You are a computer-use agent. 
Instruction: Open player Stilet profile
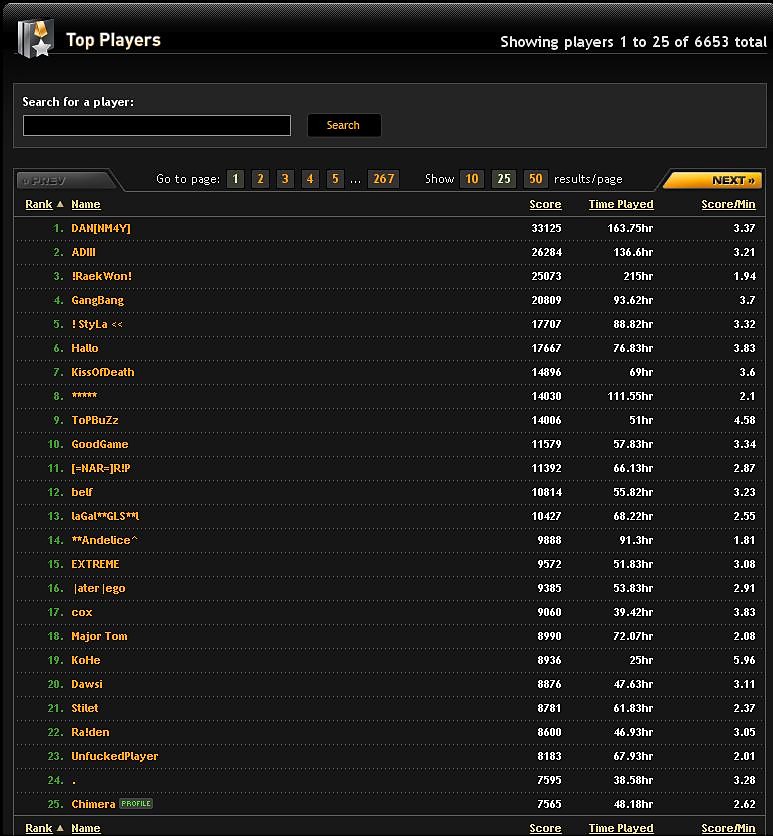point(84,709)
